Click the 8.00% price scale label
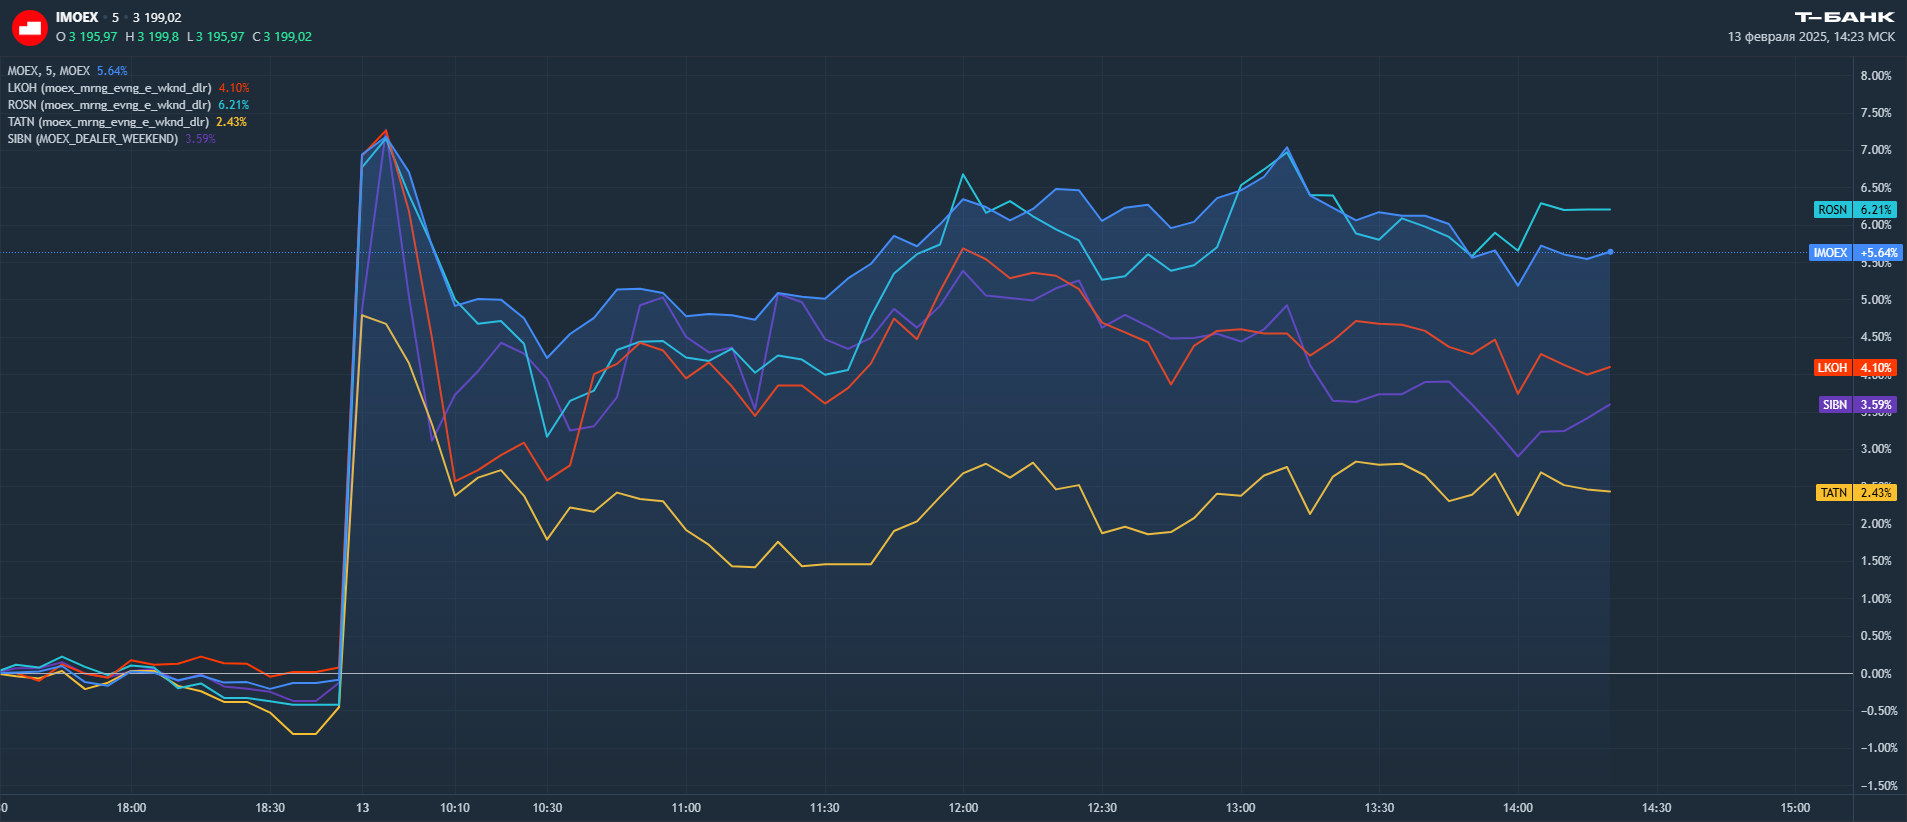The height and width of the screenshot is (822, 1907). coord(1876,76)
